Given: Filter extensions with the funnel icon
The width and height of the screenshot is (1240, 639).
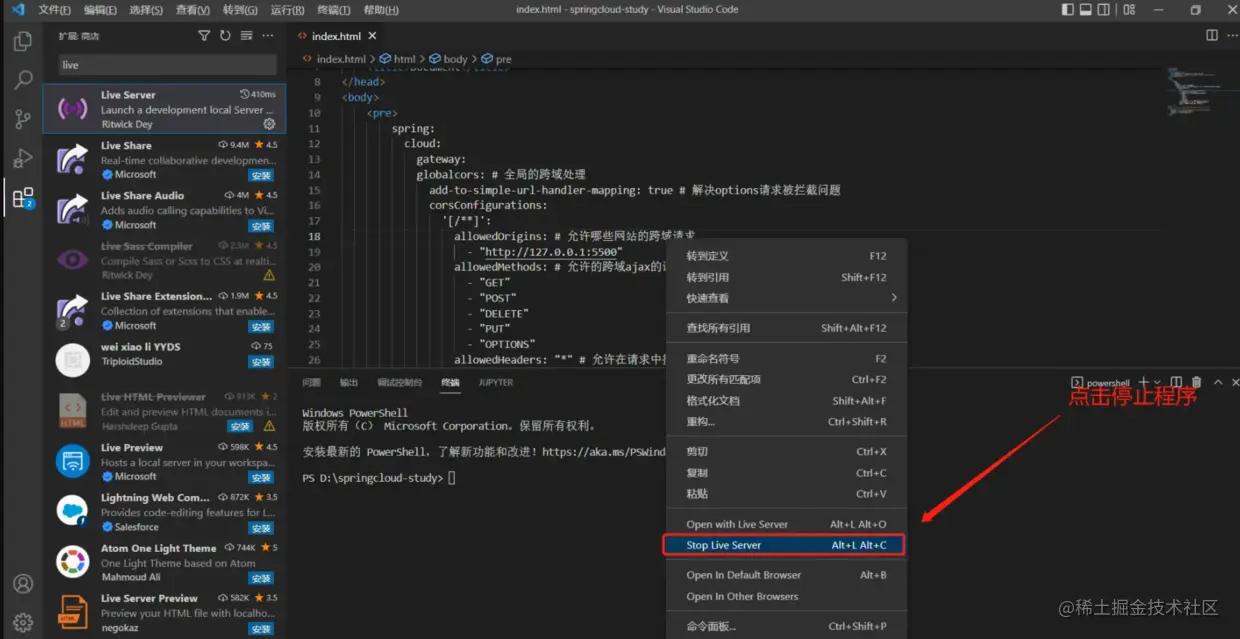Looking at the screenshot, I should (x=204, y=35).
